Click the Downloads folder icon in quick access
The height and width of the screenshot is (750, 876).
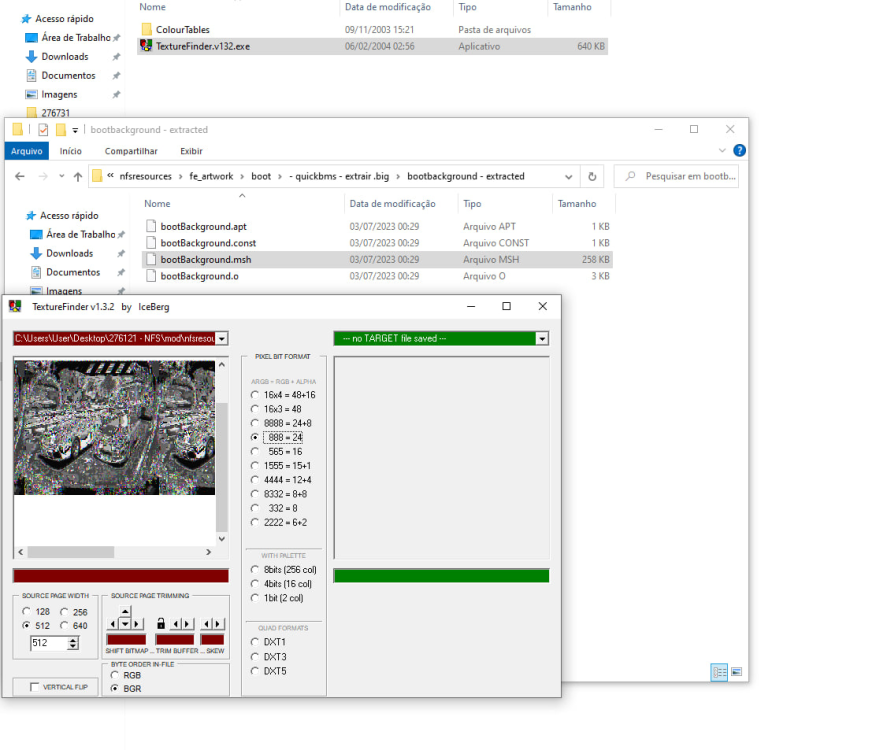click(x=35, y=254)
